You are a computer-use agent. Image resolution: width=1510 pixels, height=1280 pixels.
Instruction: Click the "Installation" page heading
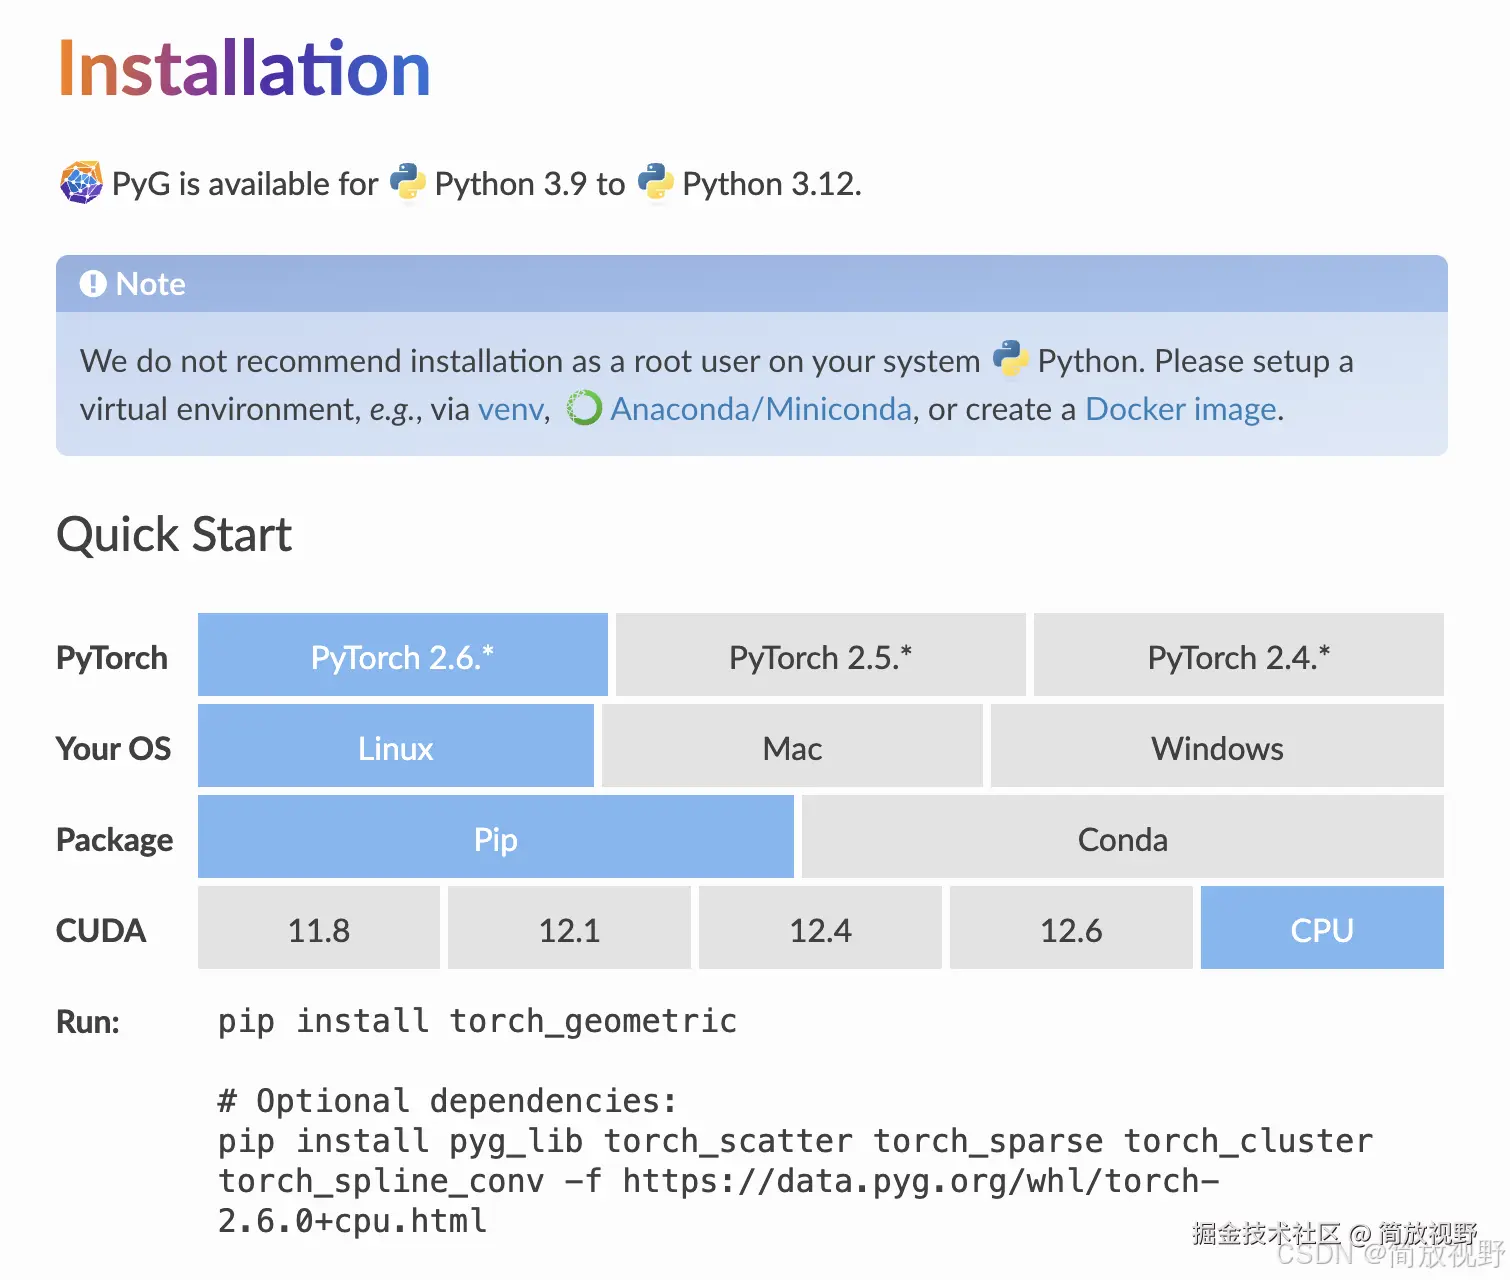click(x=245, y=69)
